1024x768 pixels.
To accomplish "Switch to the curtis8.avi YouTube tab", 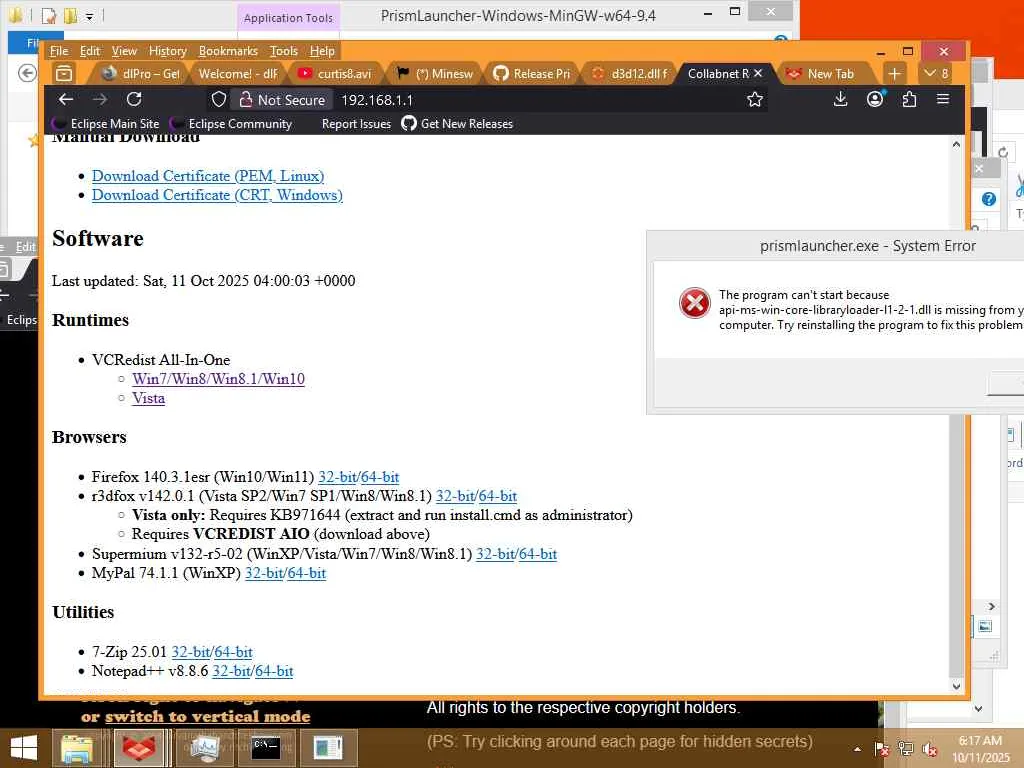I will point(336,74).
